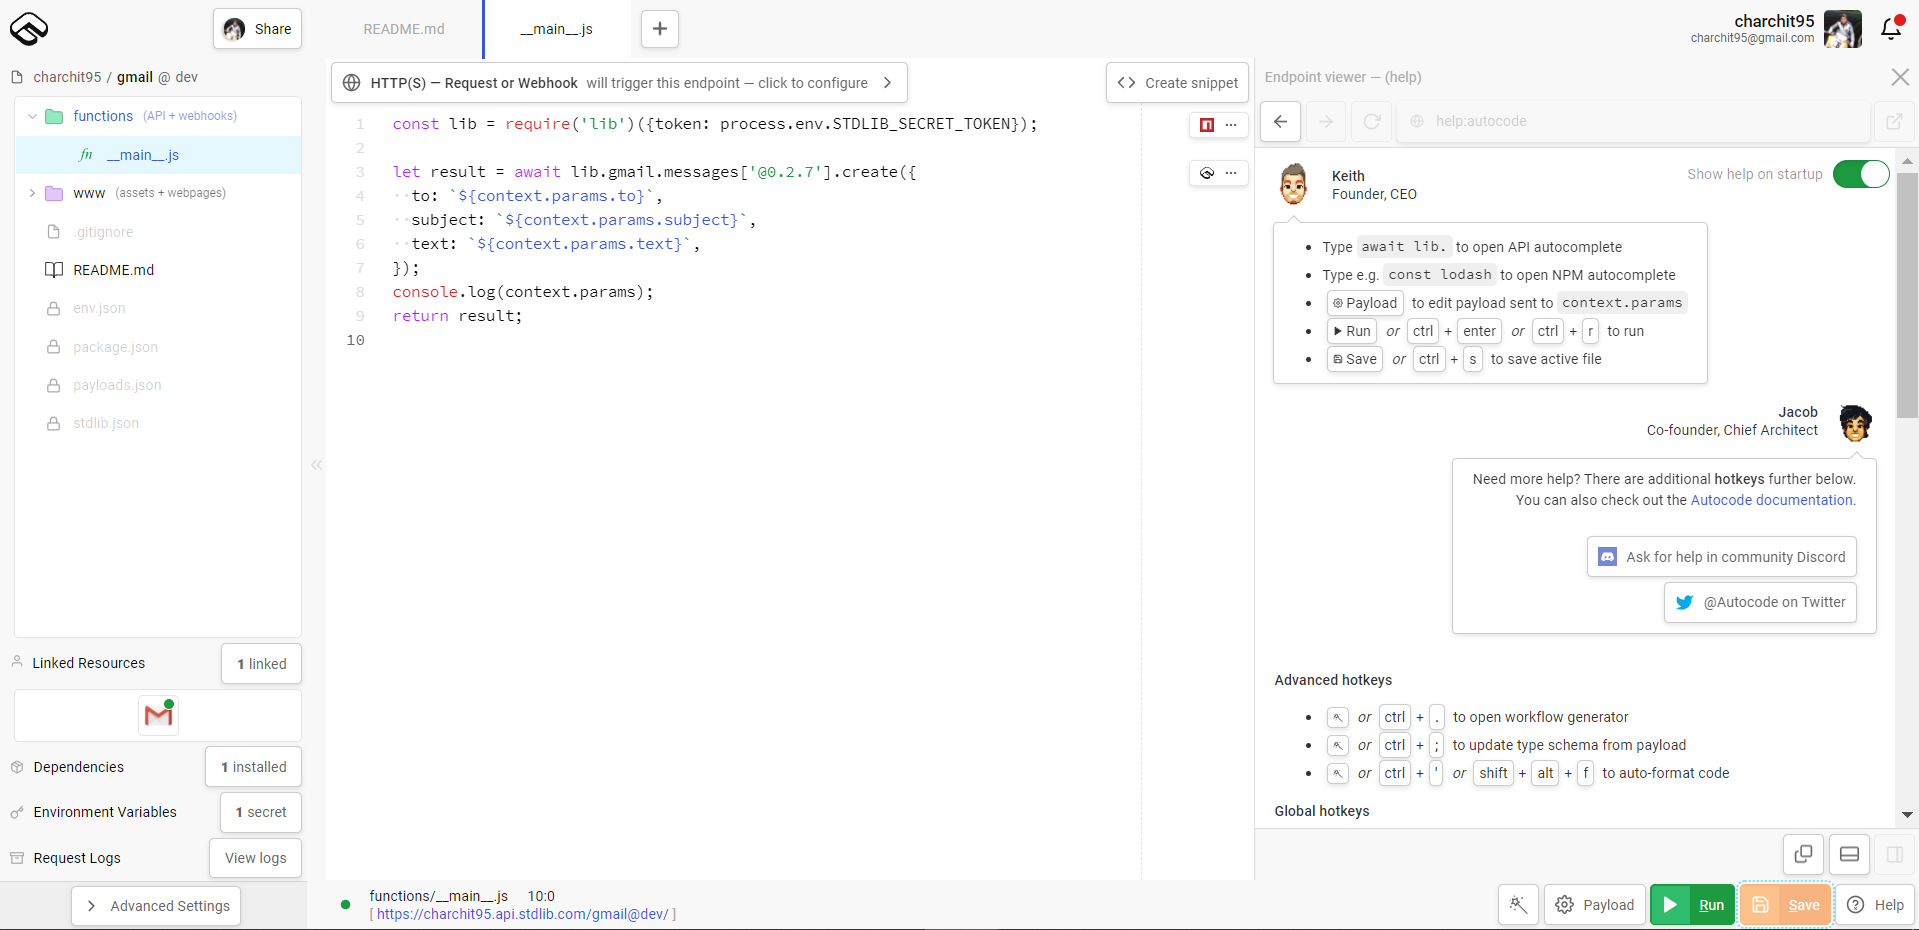Click the Payload hint button in help tips
Screen dimensions: 1919x930
click(1365, 303)
